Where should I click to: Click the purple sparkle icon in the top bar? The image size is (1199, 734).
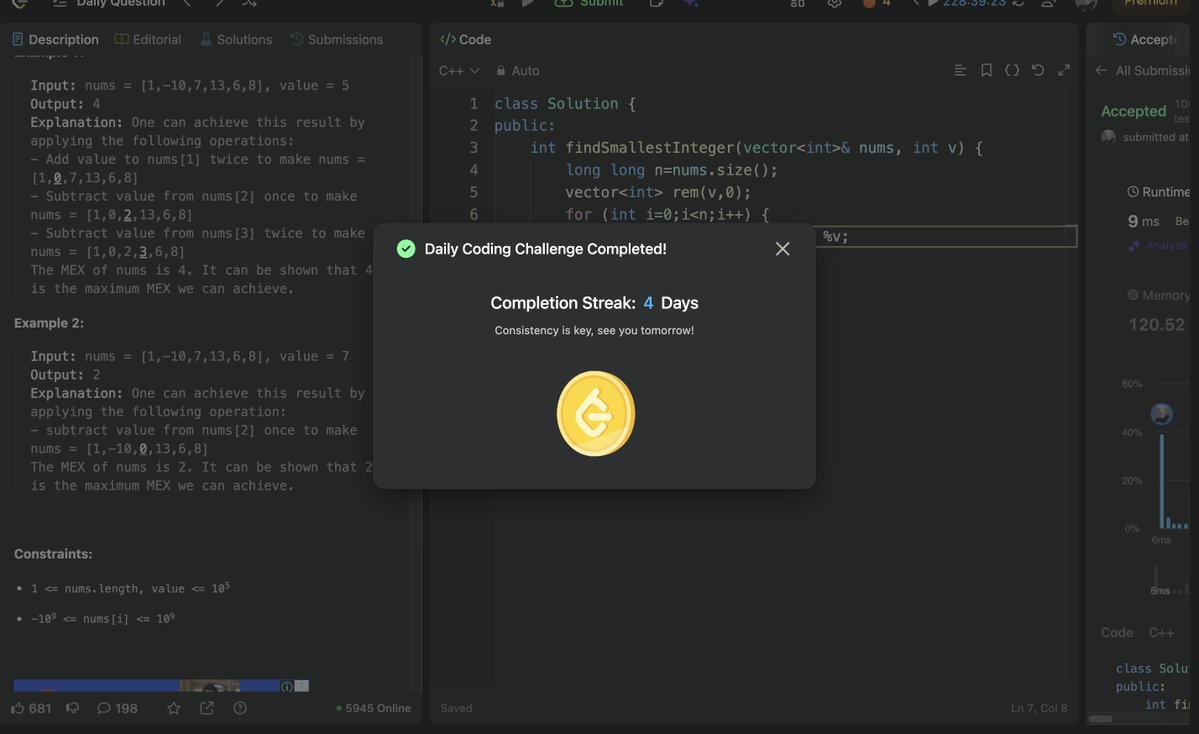690,4
